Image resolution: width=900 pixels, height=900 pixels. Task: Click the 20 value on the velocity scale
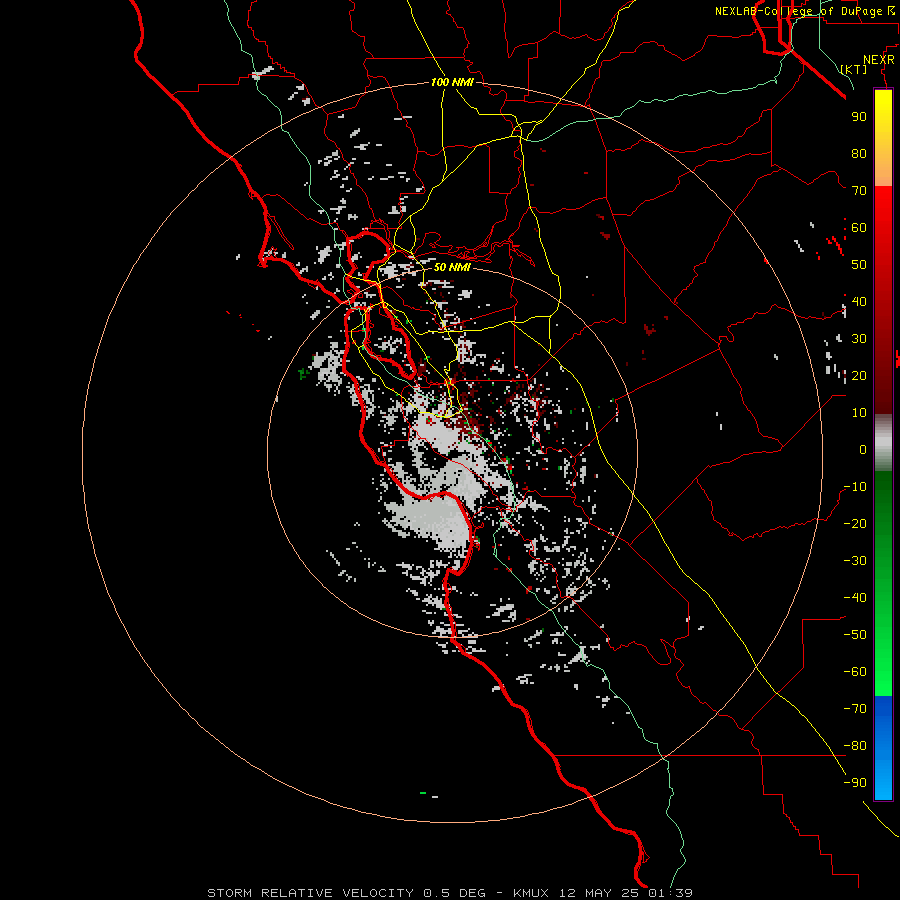click(859, 376)
